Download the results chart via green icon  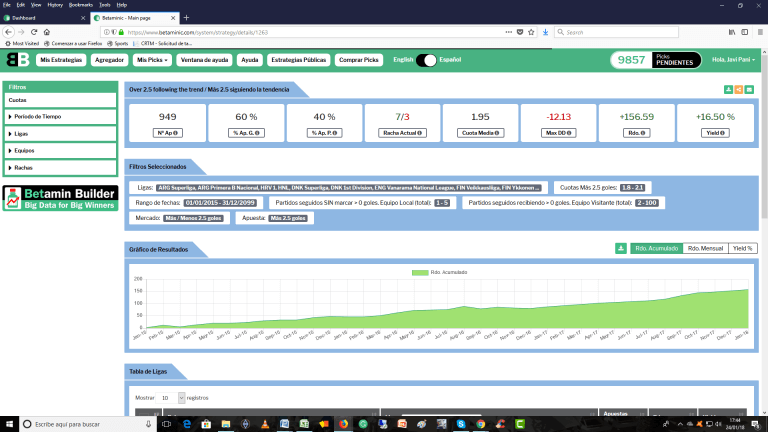[621, 248]
